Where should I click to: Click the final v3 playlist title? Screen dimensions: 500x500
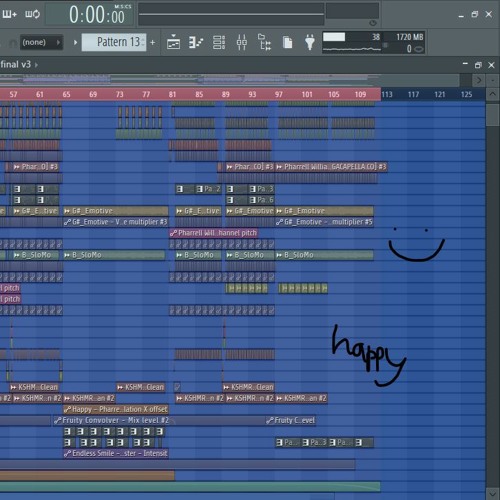point(16,64)
